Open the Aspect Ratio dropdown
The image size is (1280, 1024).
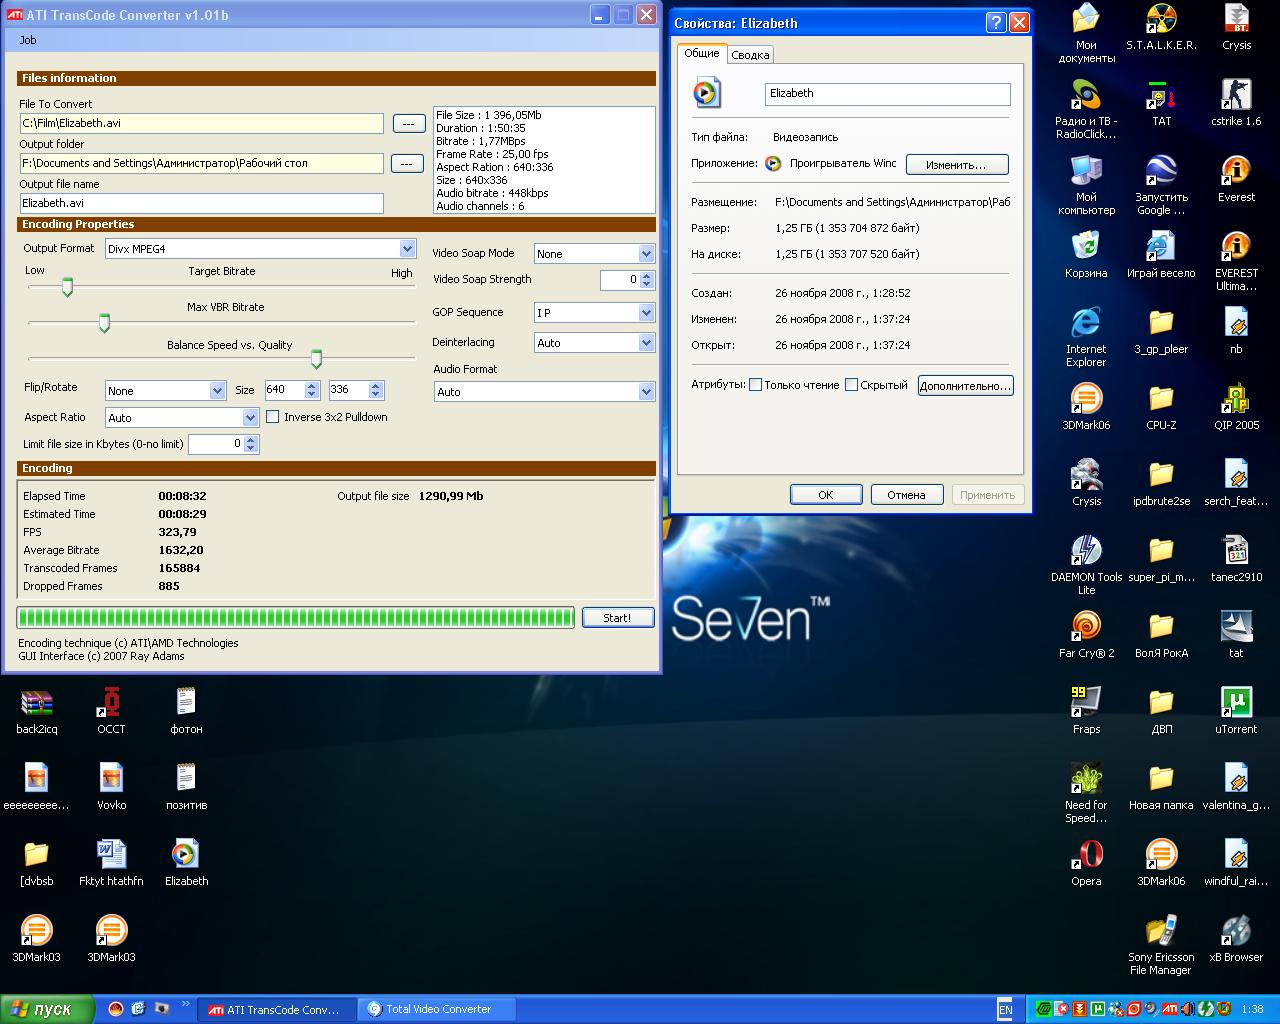pyautogui.click(x=250, y=418)
